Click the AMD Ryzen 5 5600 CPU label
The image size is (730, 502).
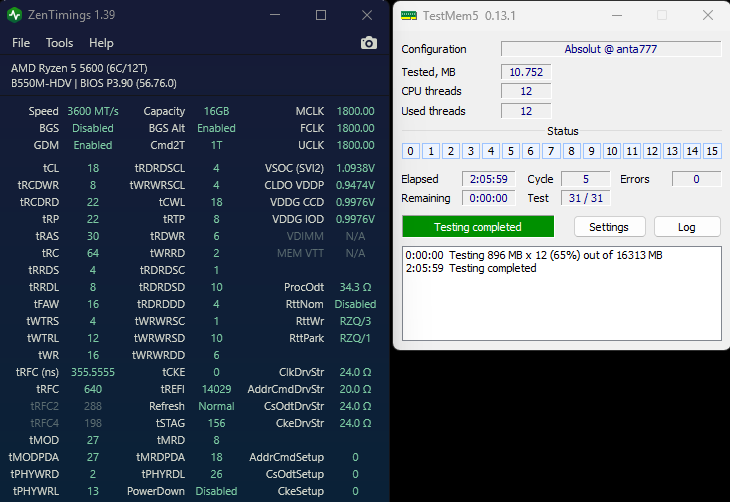click(79, 68)
